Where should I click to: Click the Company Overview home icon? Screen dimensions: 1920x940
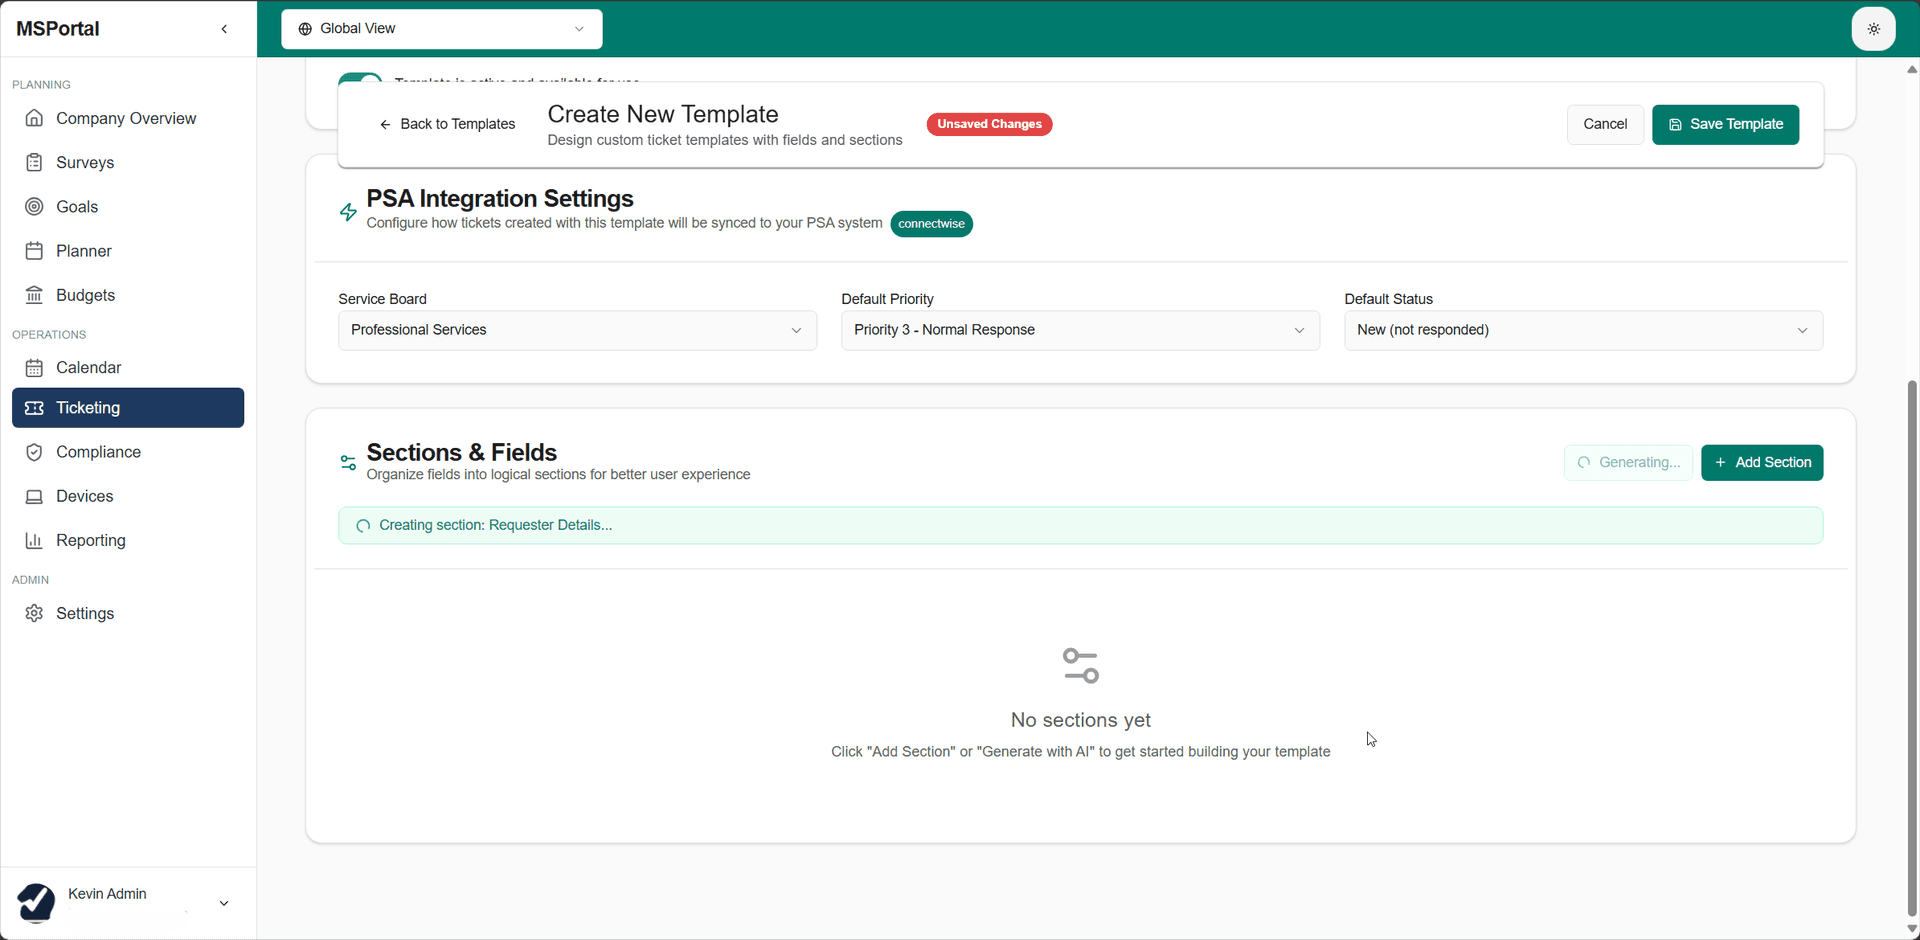tap(34, 118)
